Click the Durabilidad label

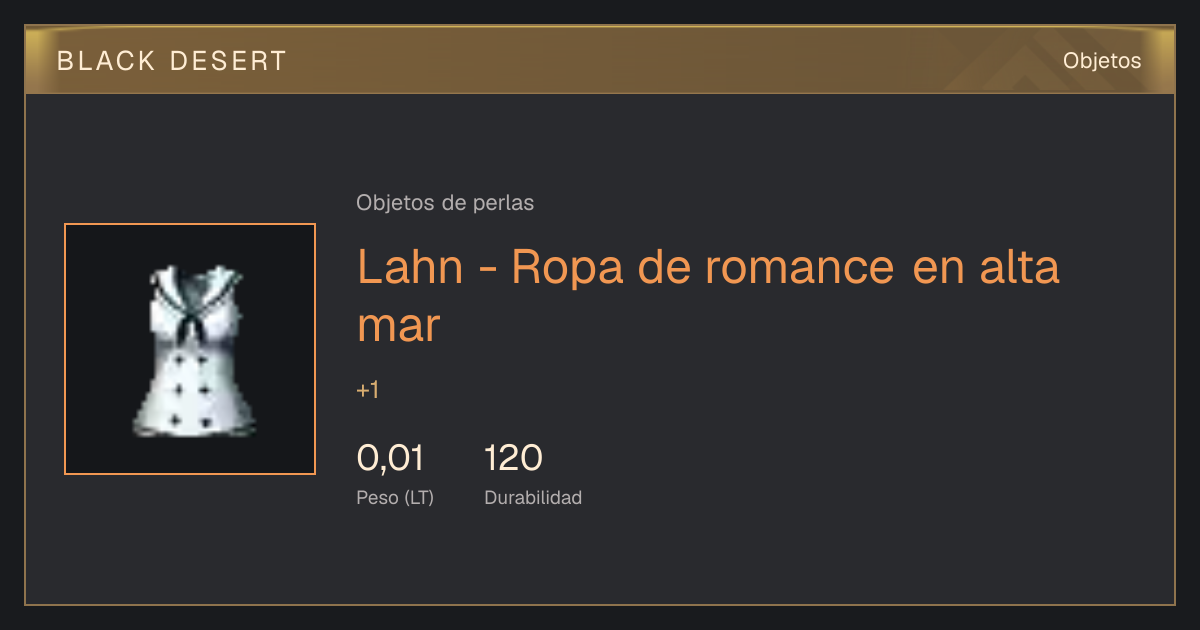point(533,498)
